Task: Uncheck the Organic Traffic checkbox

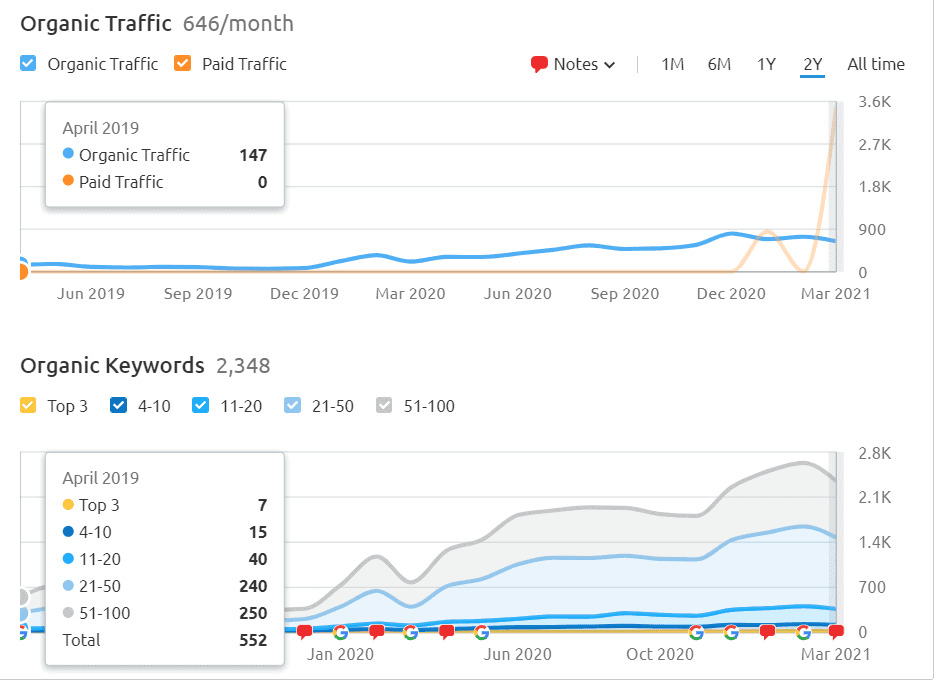Action: 28,63
